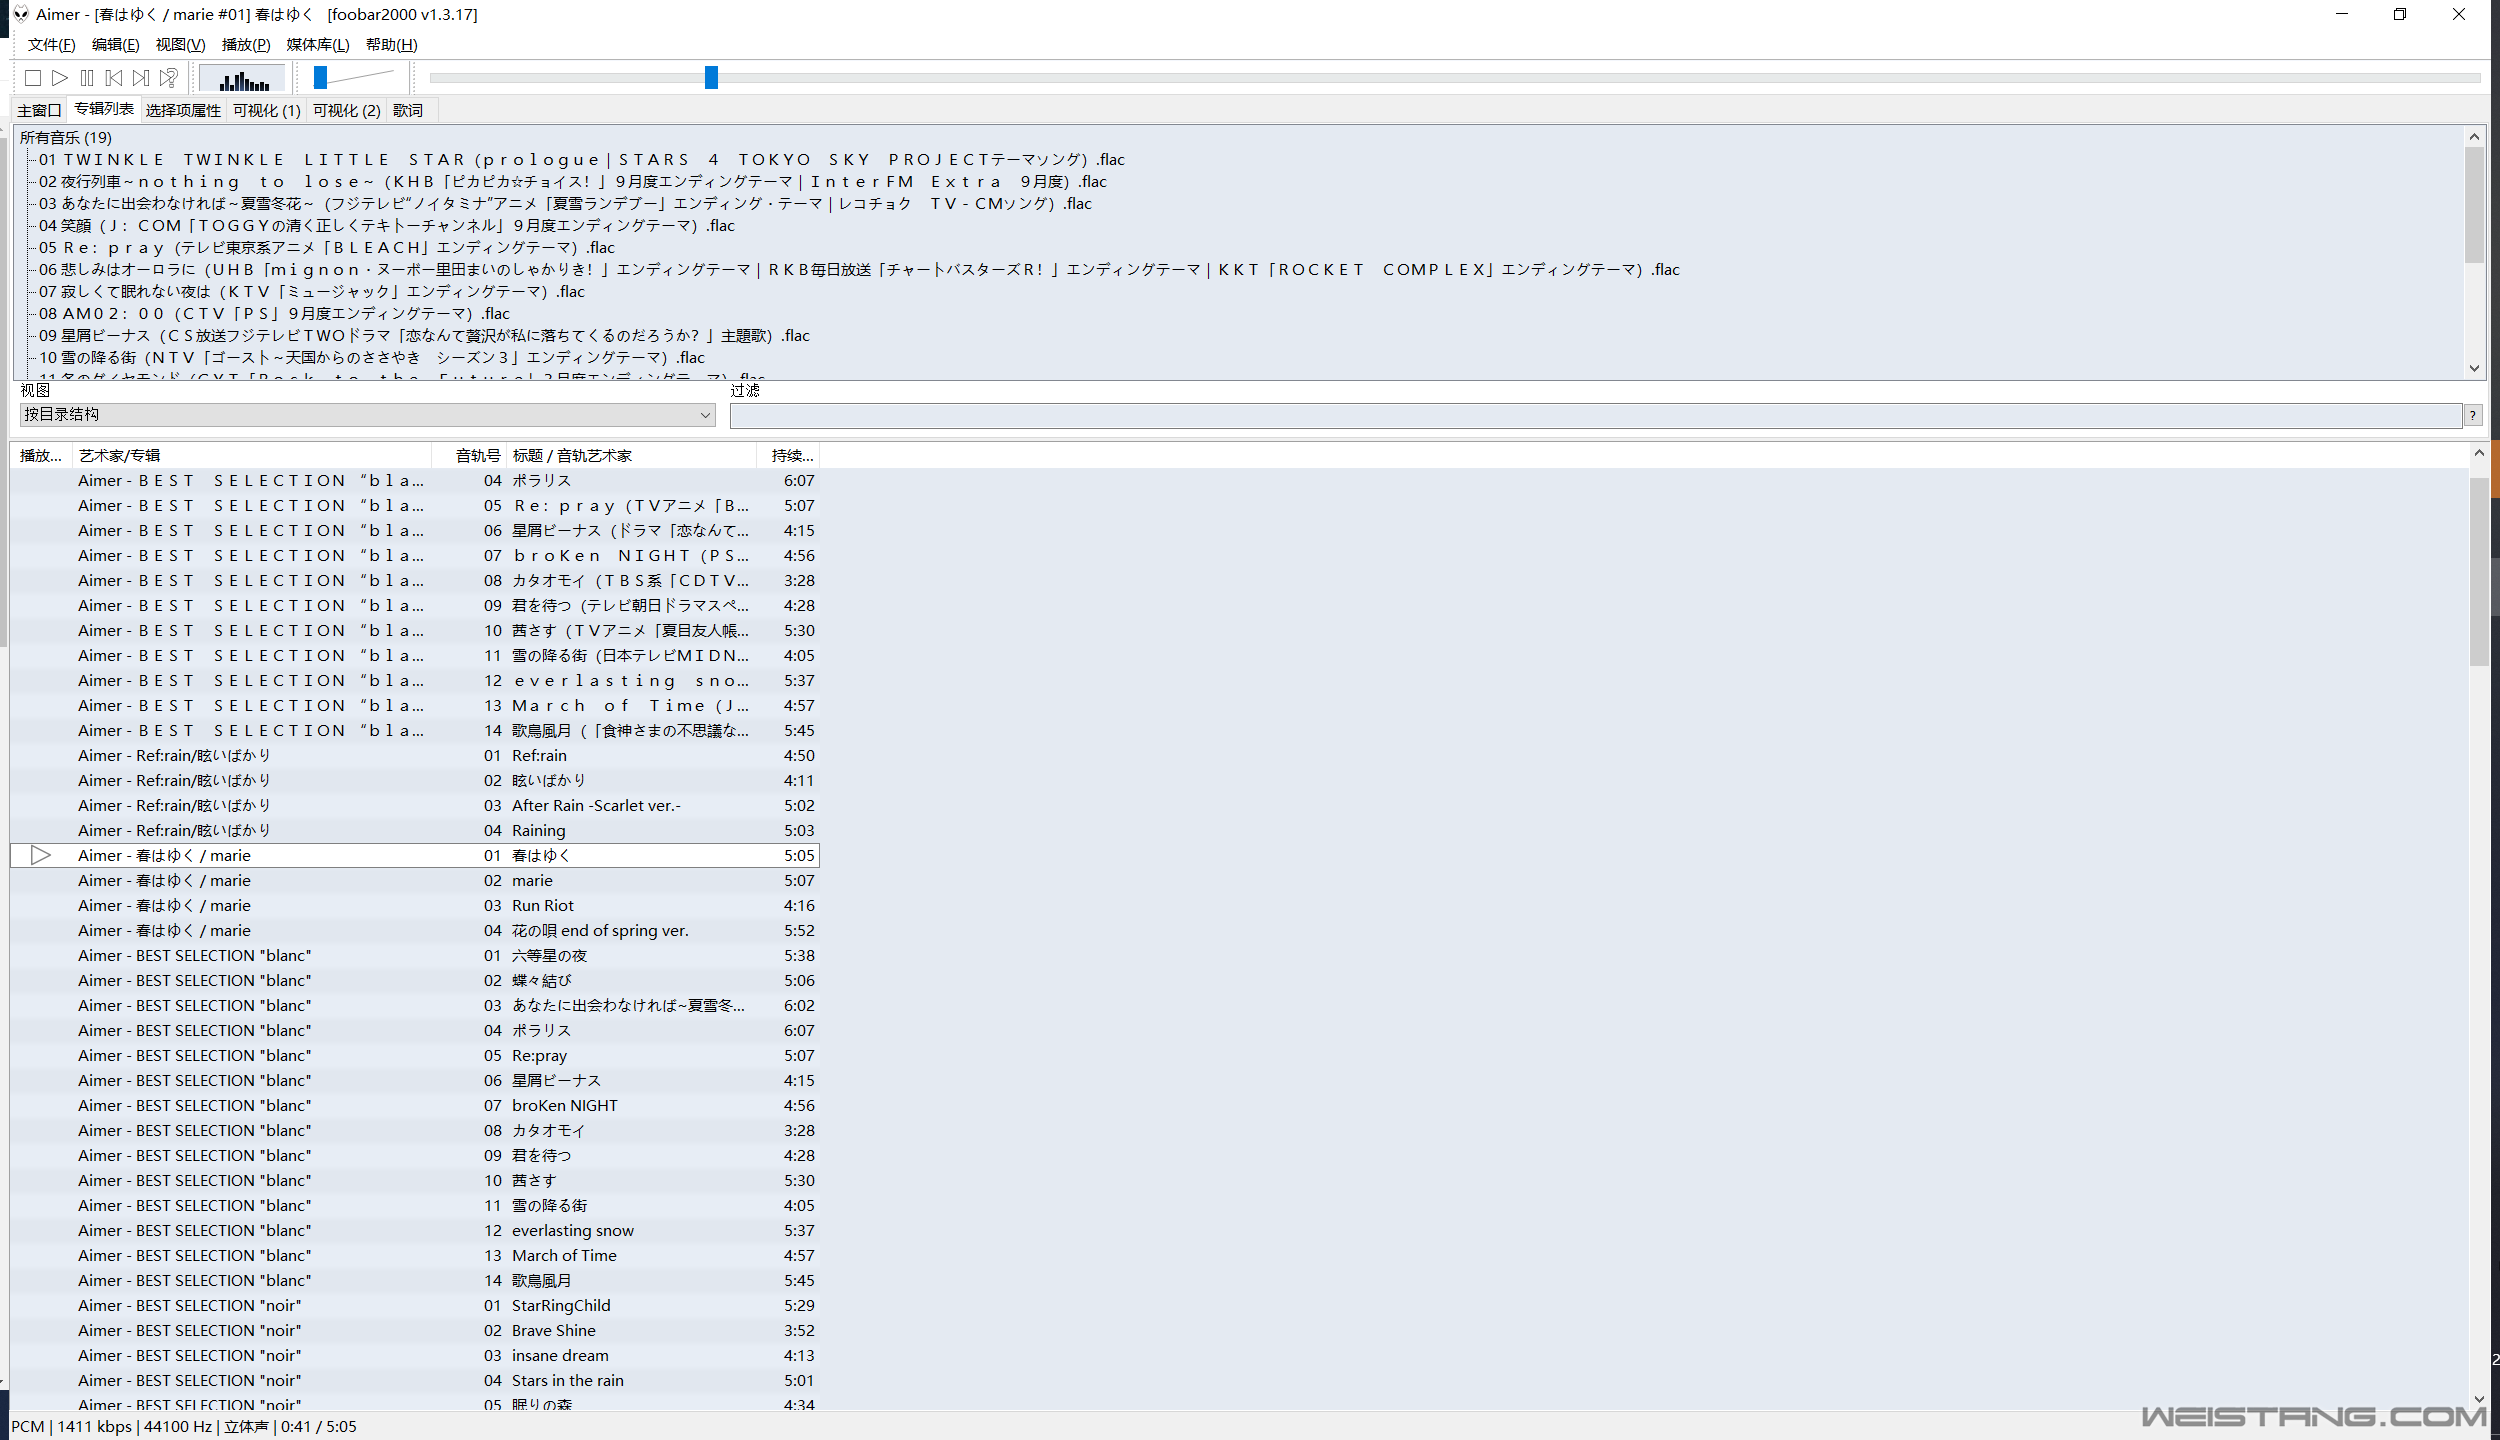Click the now-playing arrow beside 春はゆく
This screenshot has height=1440, width=2500.
coord(40,856)
